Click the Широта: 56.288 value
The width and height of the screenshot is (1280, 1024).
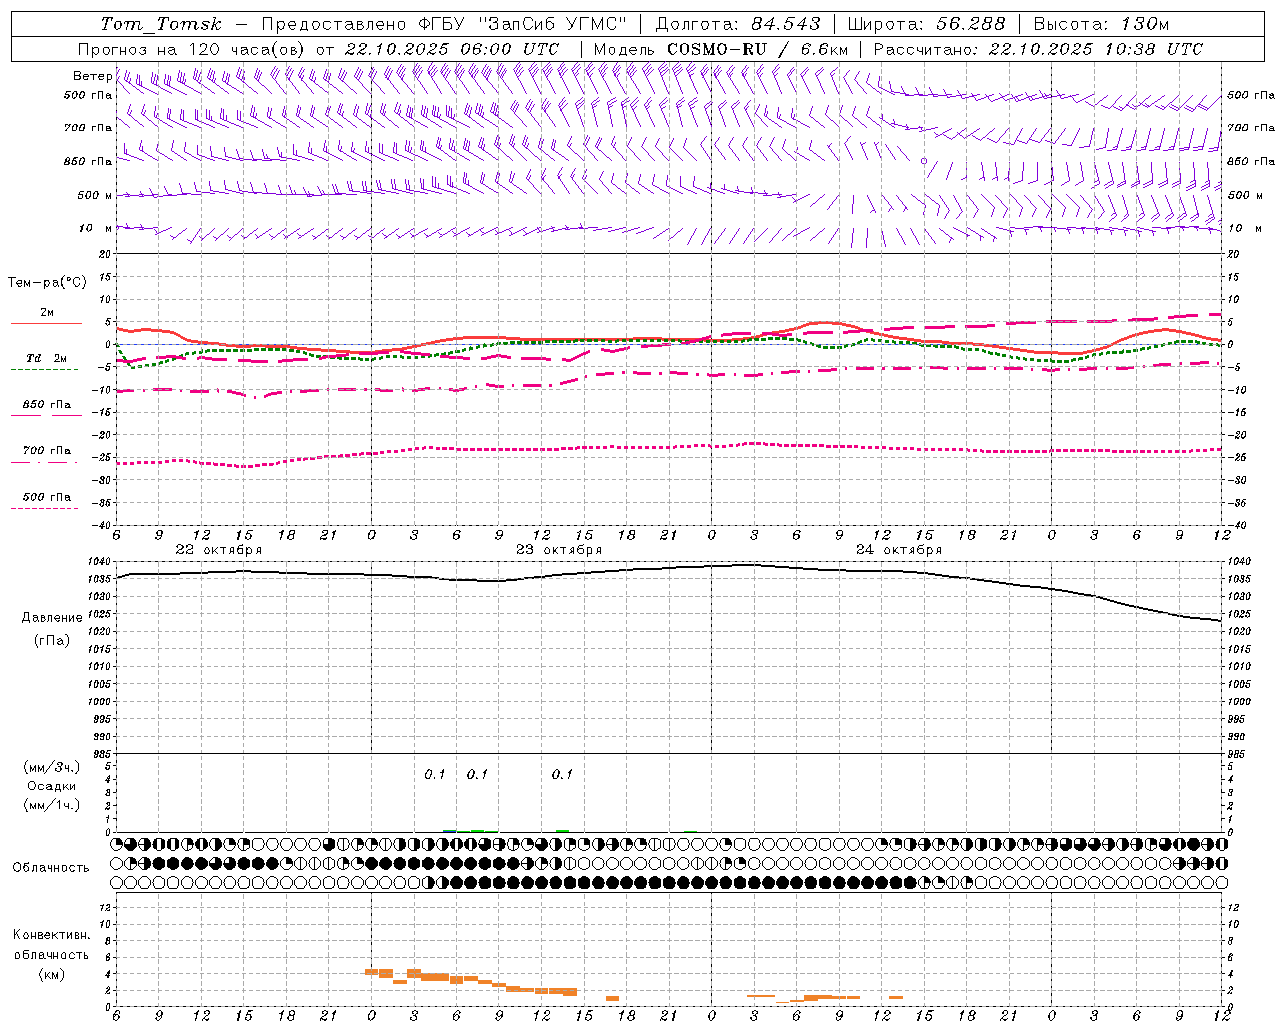click(926, 24)
